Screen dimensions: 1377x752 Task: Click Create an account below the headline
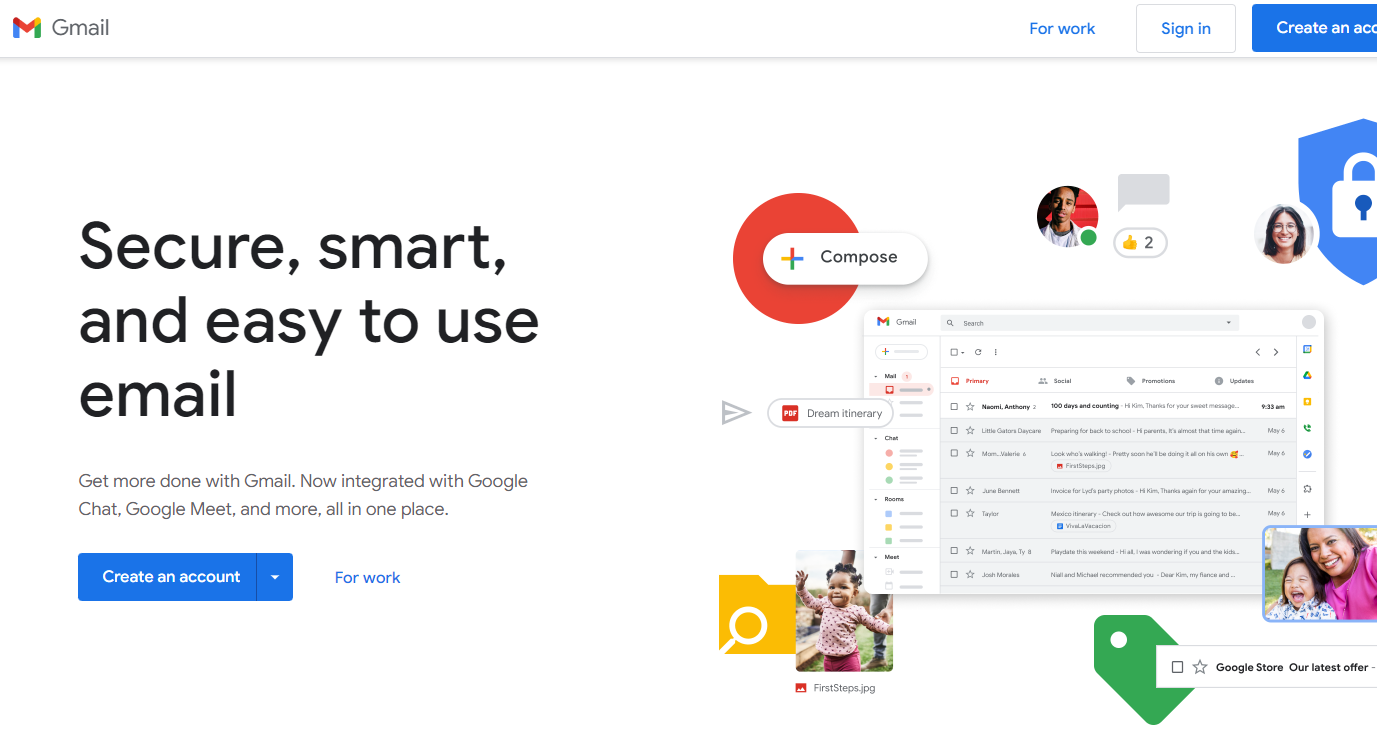(167, 577)
